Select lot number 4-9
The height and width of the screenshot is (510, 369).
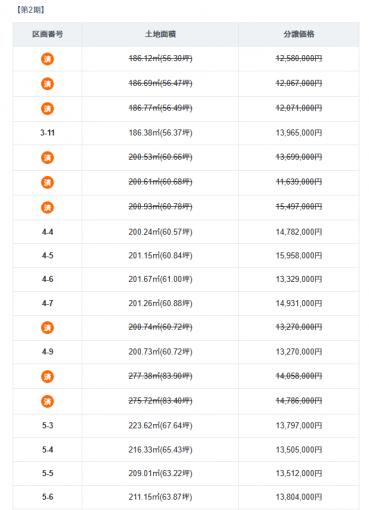(x=47, y=352)
